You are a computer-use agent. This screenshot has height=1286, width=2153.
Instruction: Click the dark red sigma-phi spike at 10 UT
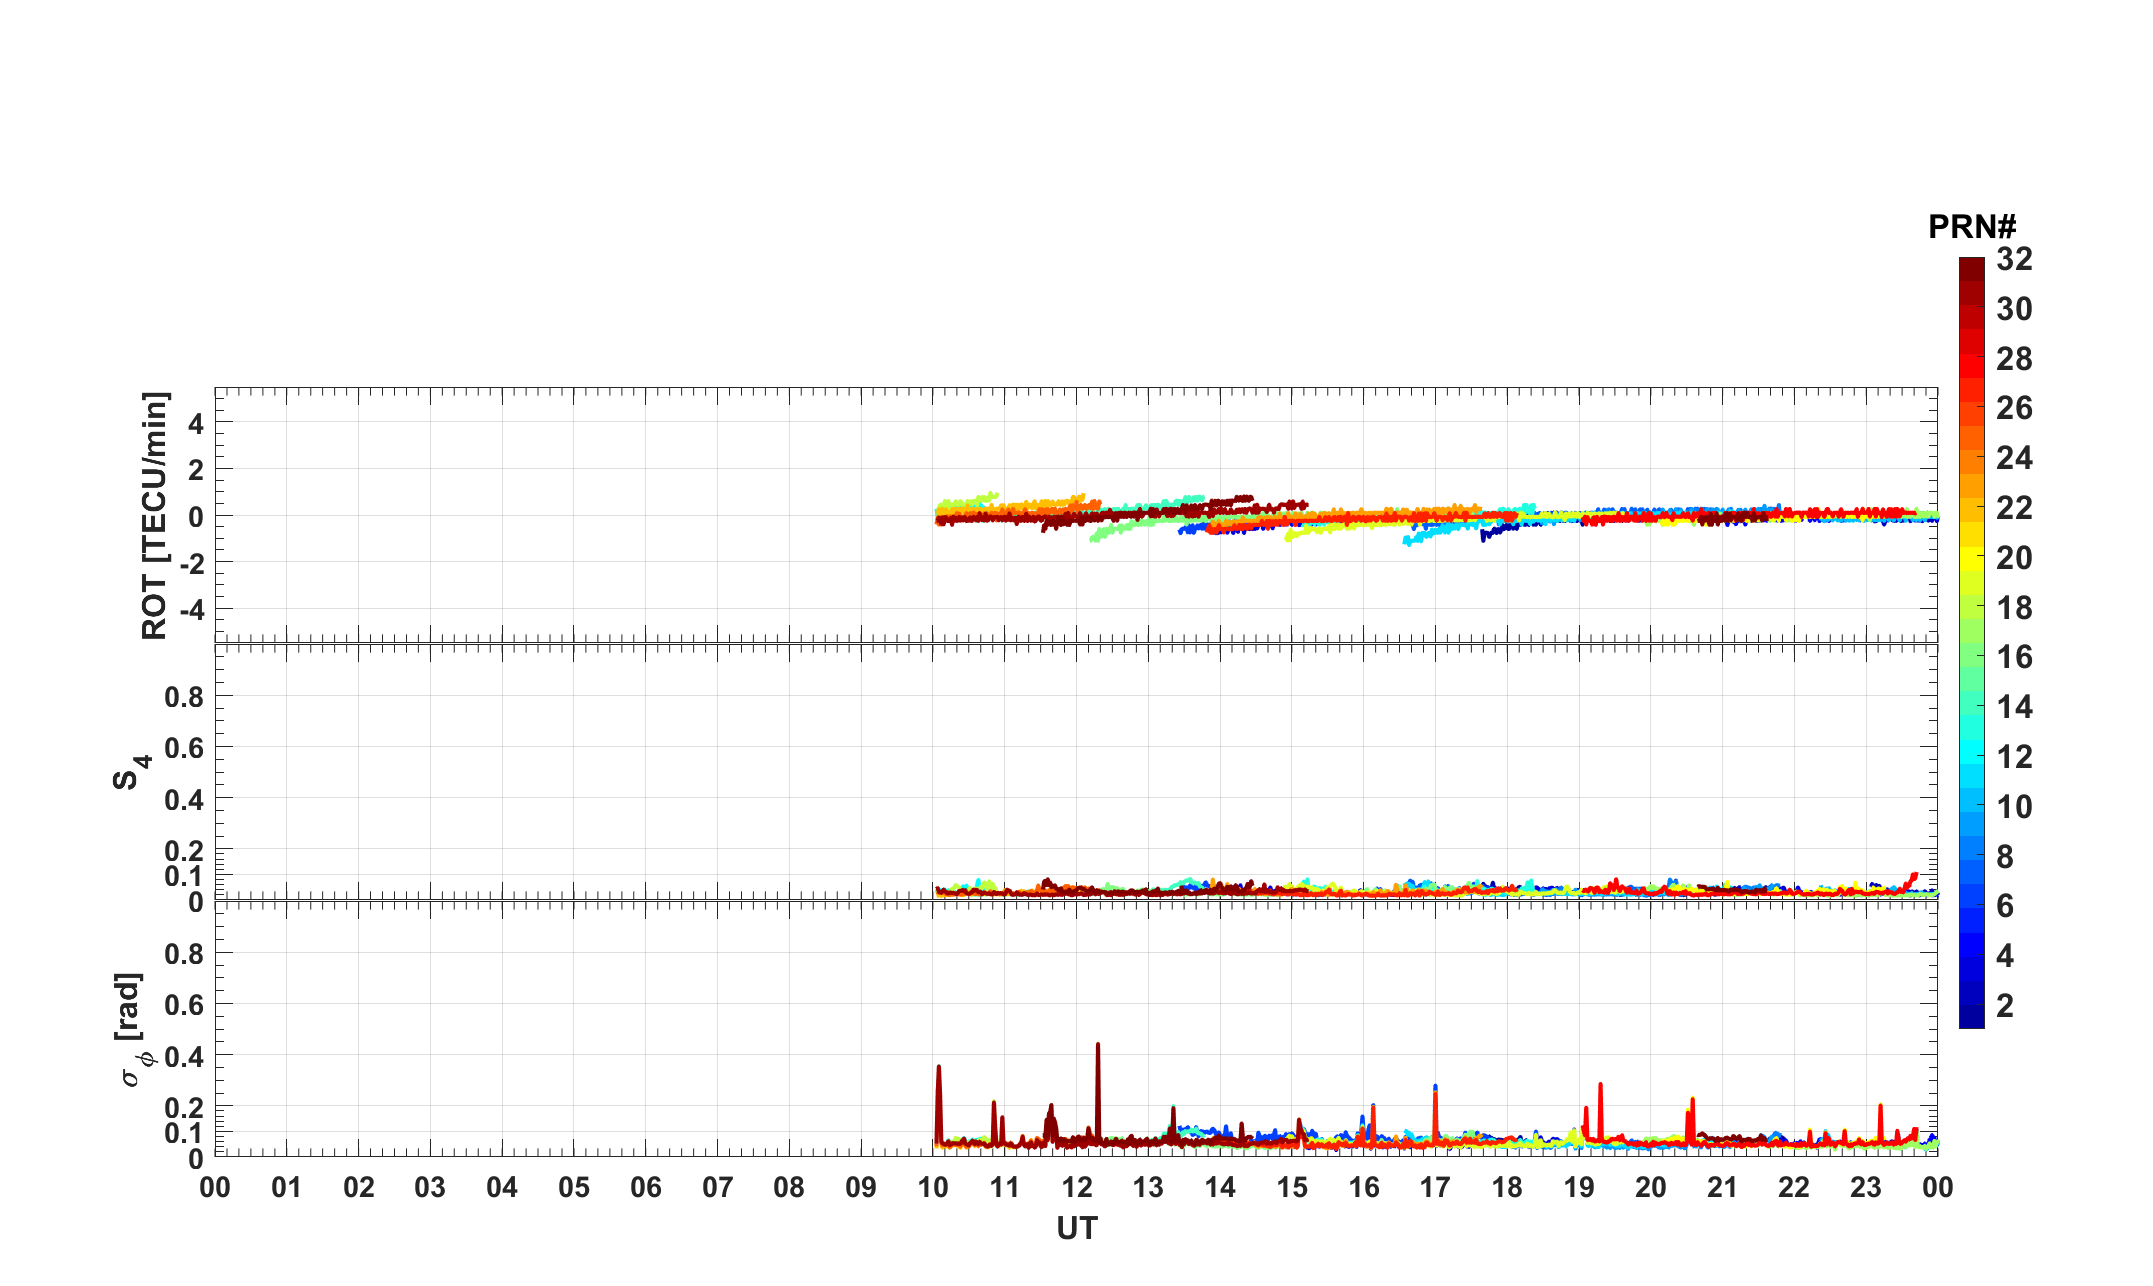click(938, 1085)
